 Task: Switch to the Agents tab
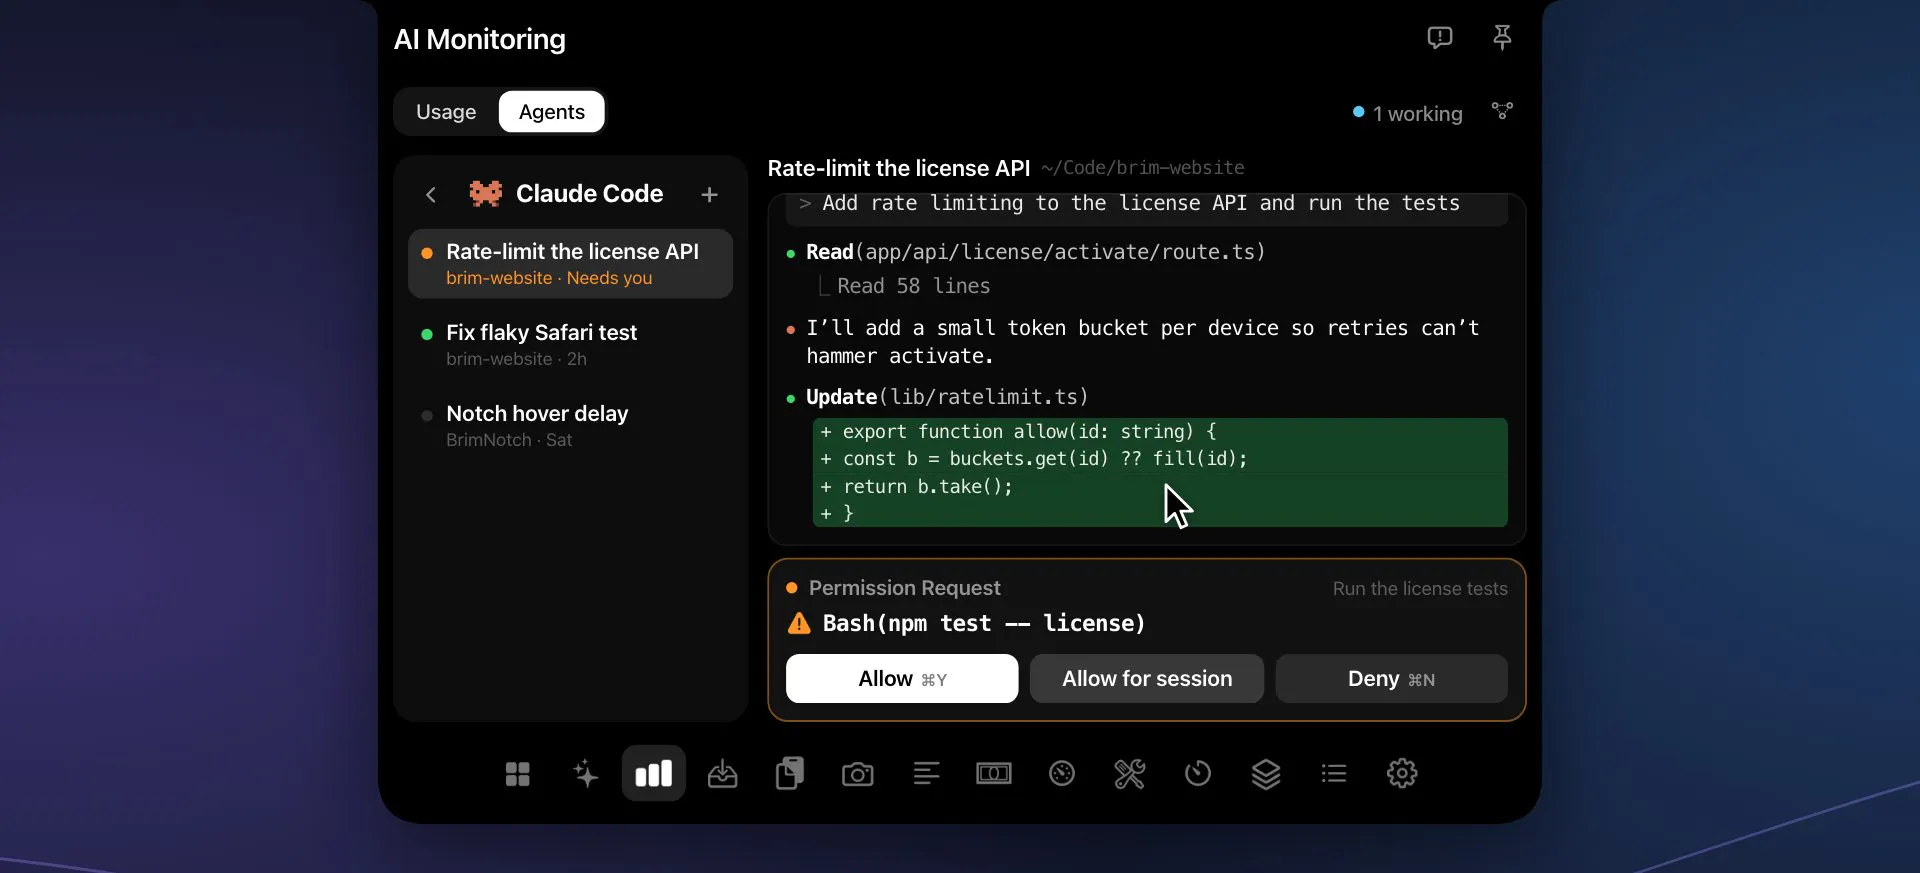(x=552, y=112)
